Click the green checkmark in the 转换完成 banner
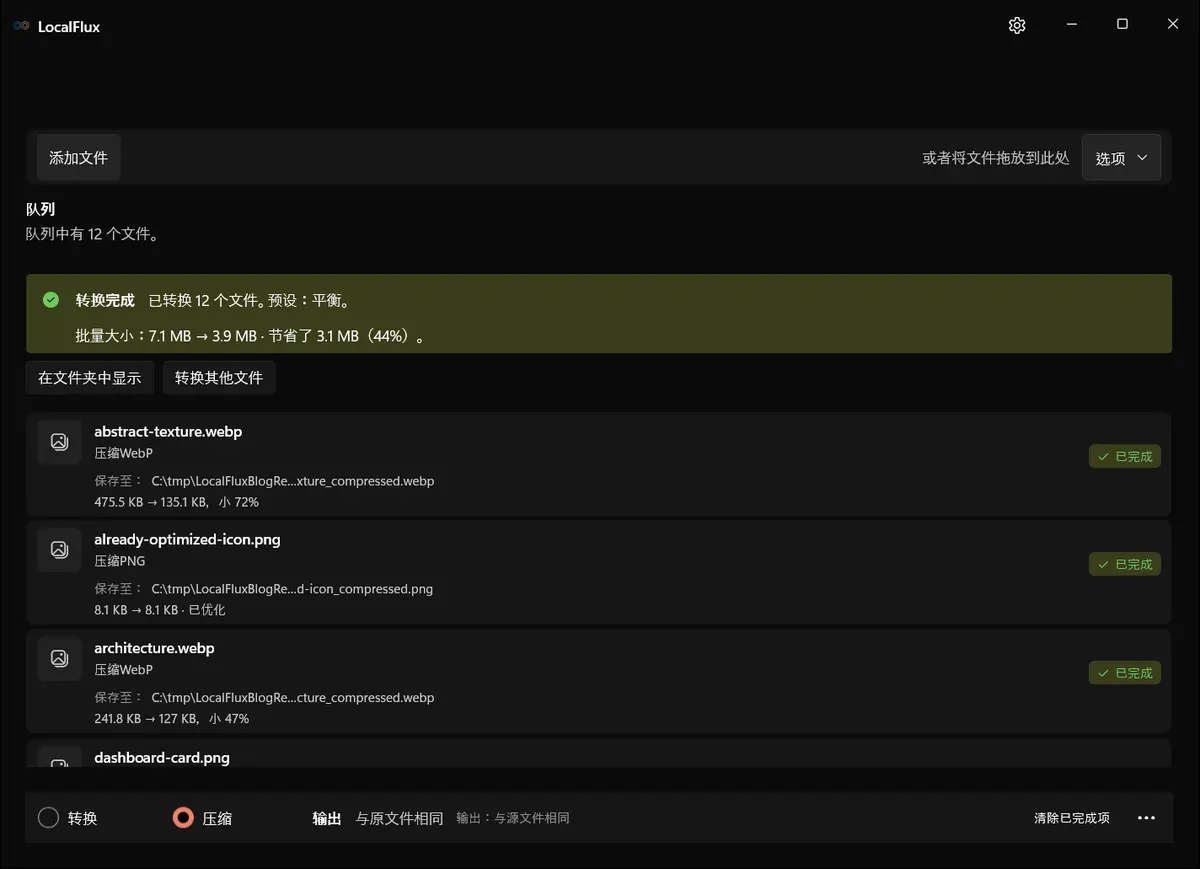The height and width of the screenshot is (869, 1200). (51, 300)
